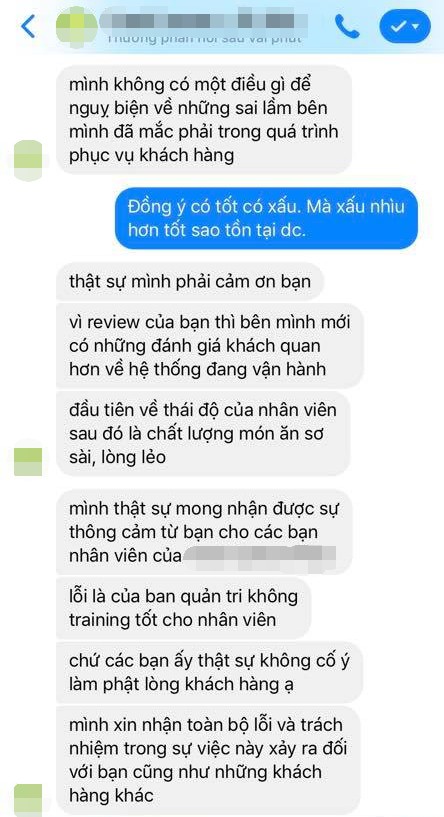Select message 'lỗi là của ban quản trị'
The height and width of the screenshot is (817, 444).
(x=183, y=608)
